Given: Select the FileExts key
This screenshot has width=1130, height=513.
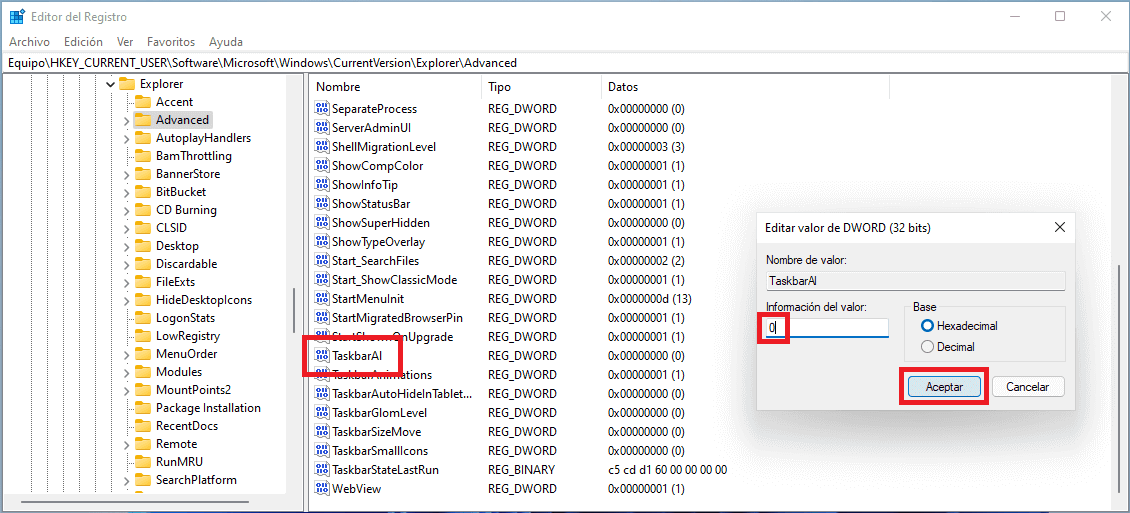Looking at the screenshot, I should [x=175, y=282].
